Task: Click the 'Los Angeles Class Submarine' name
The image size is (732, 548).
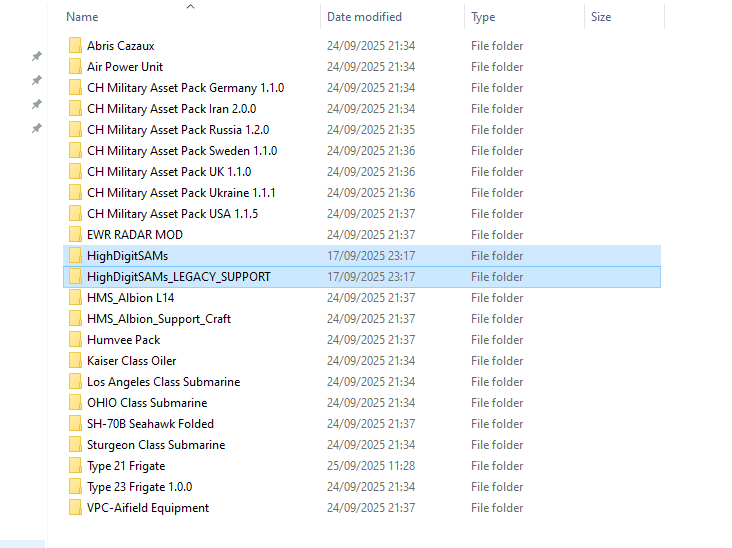Action: (163, 382)
